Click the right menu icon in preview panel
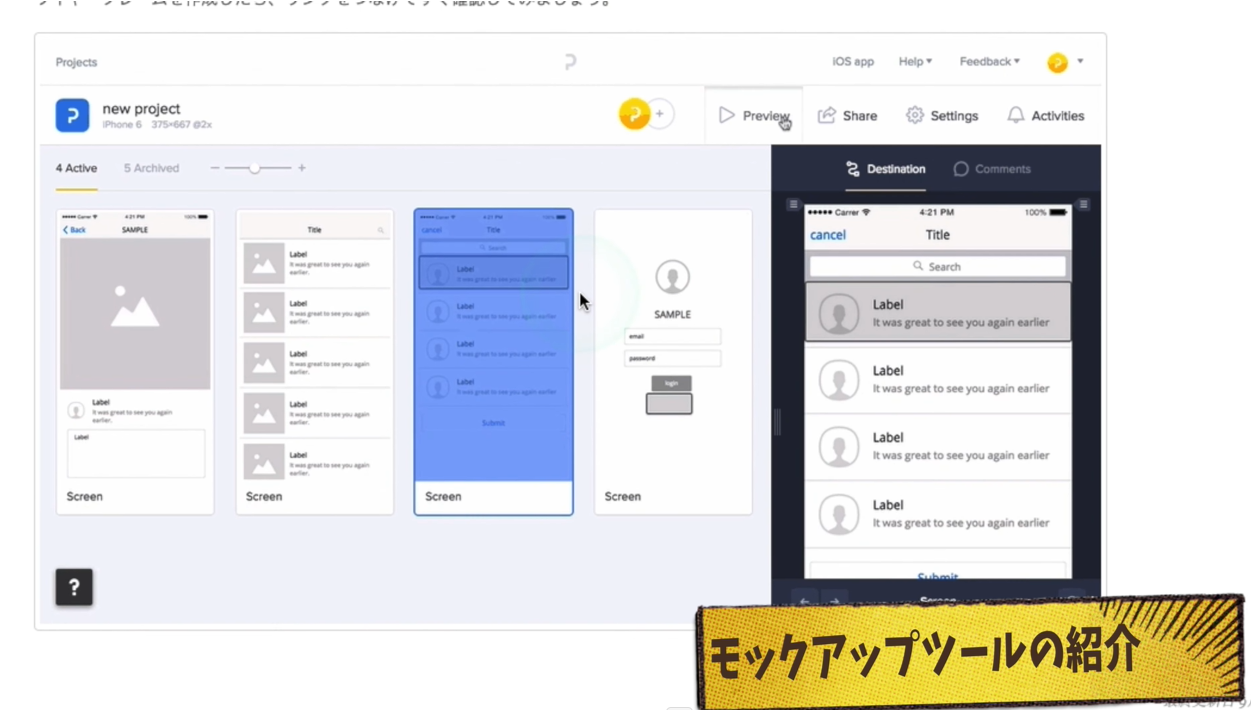Image resolution: width=1251 pixels, height=710 pixels. (x=1083, y=204)
